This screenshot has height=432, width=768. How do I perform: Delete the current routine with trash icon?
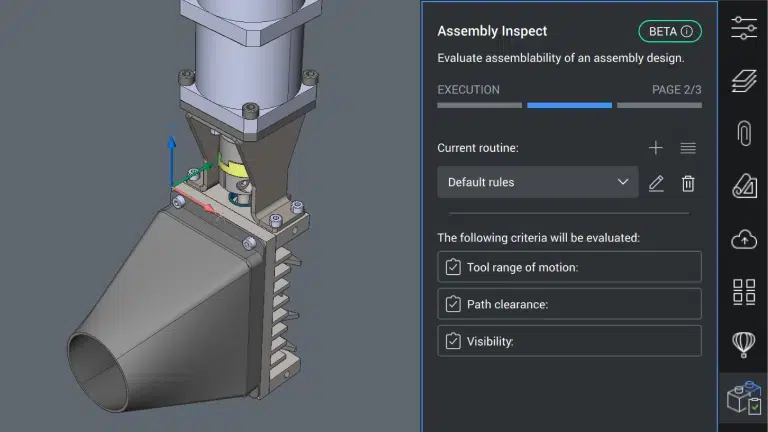[x=688, y=183]
